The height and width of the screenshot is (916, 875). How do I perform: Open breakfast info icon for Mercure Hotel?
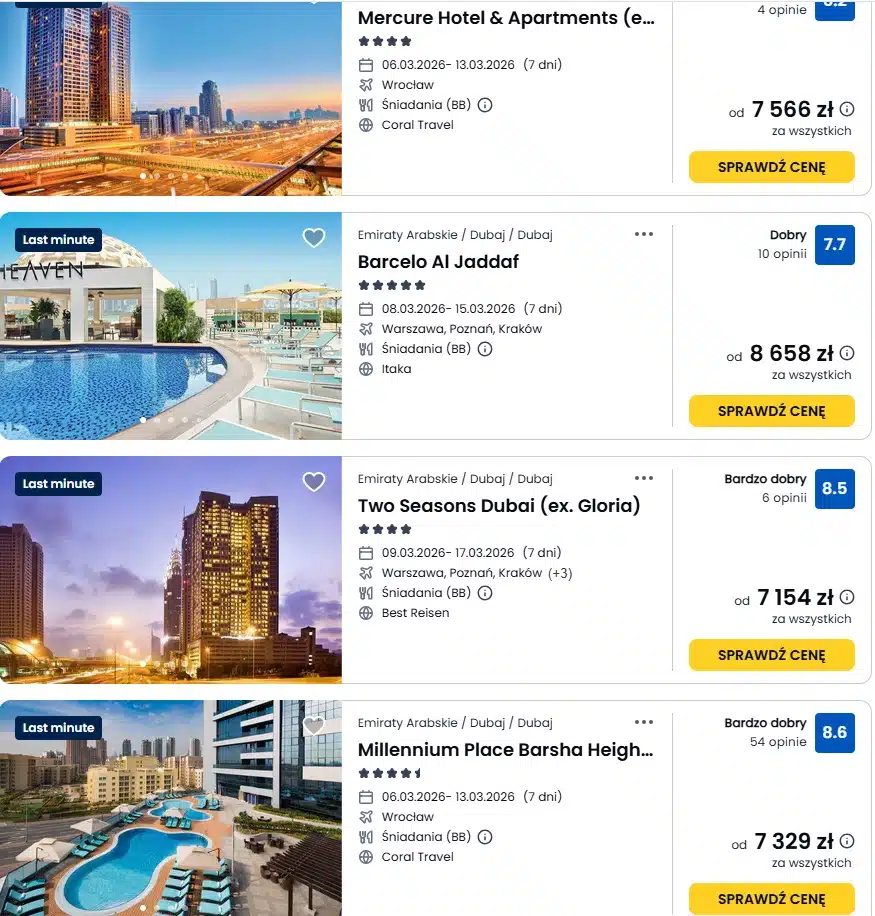click(485, 105)
